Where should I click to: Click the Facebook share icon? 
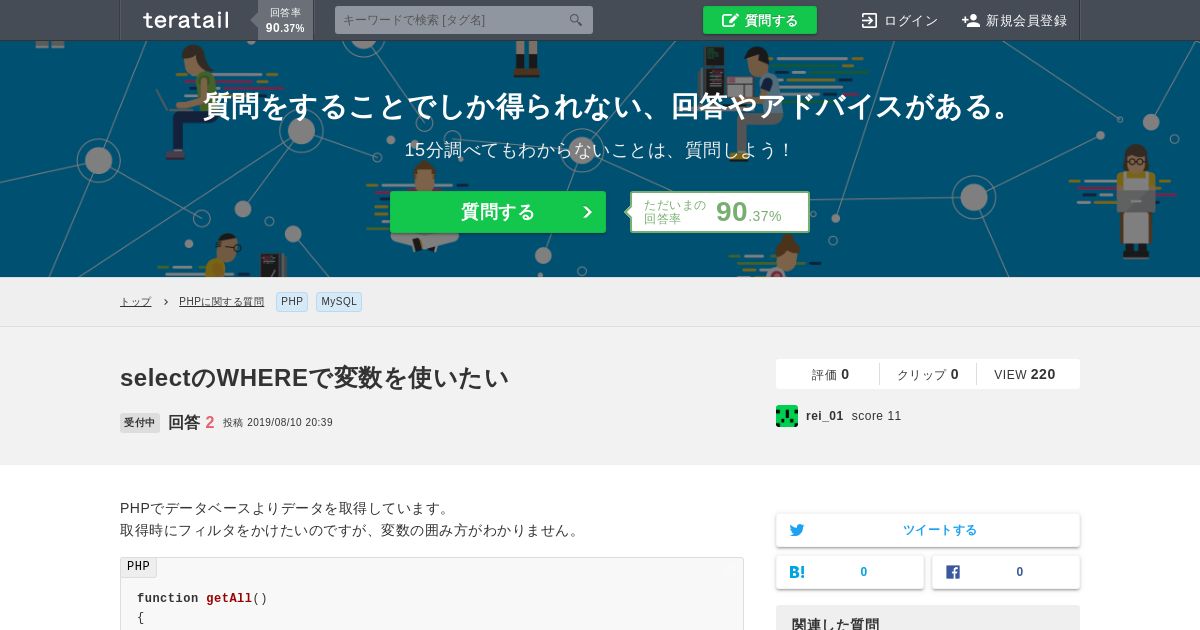(953, 572)
